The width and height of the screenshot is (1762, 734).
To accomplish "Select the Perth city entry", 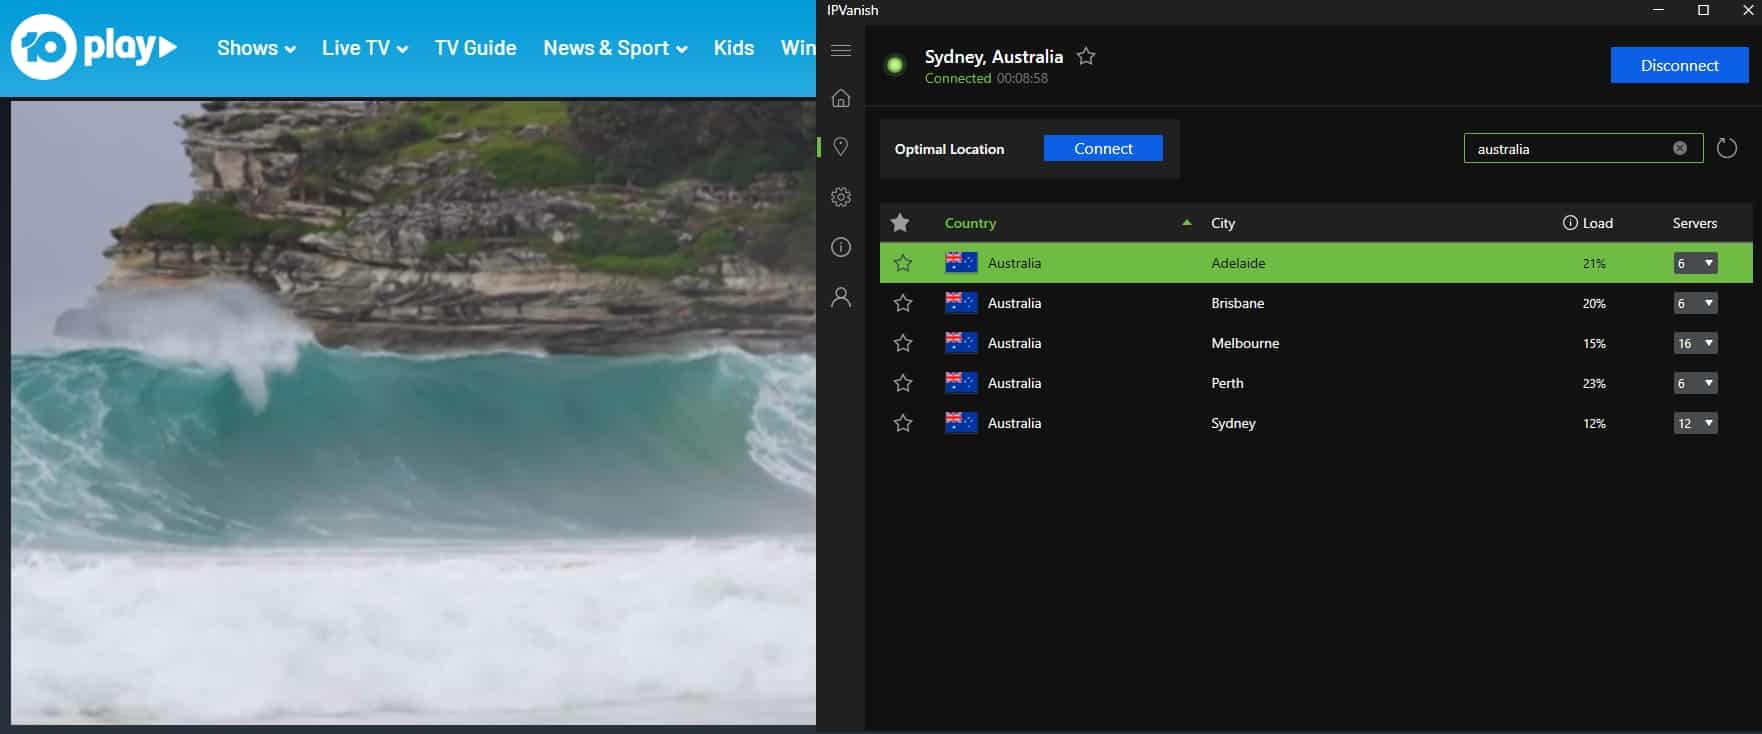I will point(1227,383).
